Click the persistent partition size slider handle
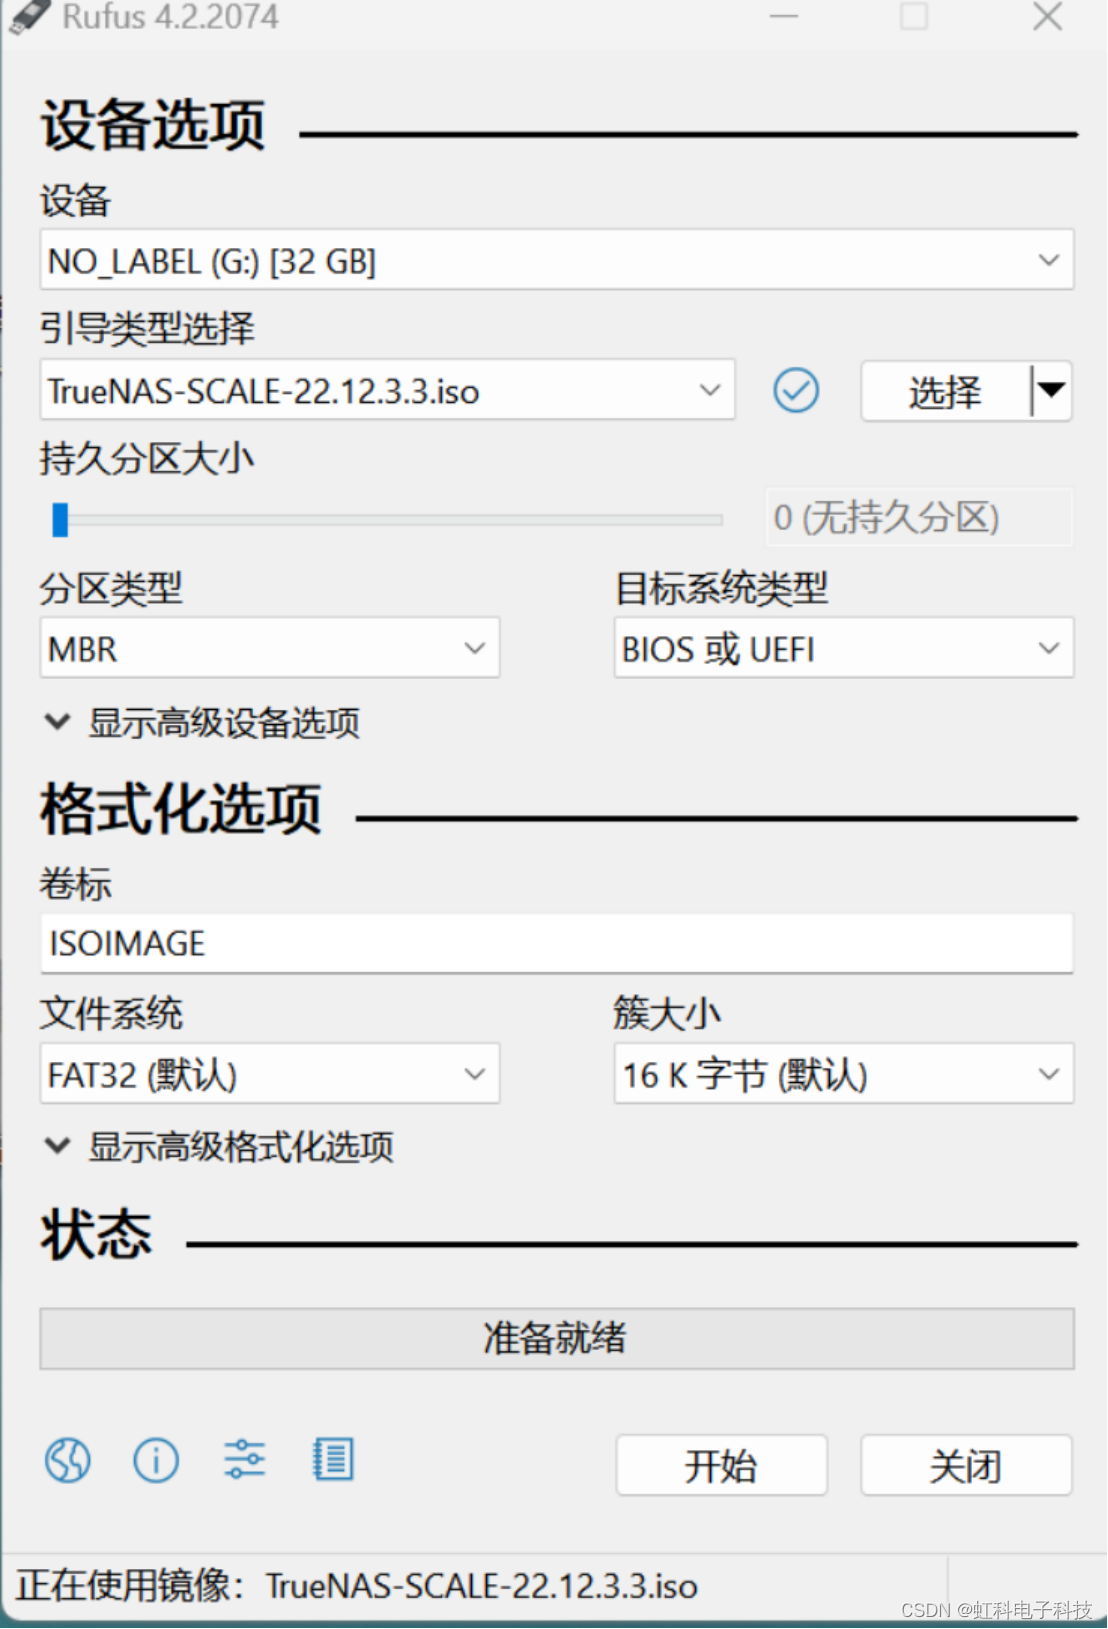Screen dimensions: 1108x1629 tap(60, 520)
